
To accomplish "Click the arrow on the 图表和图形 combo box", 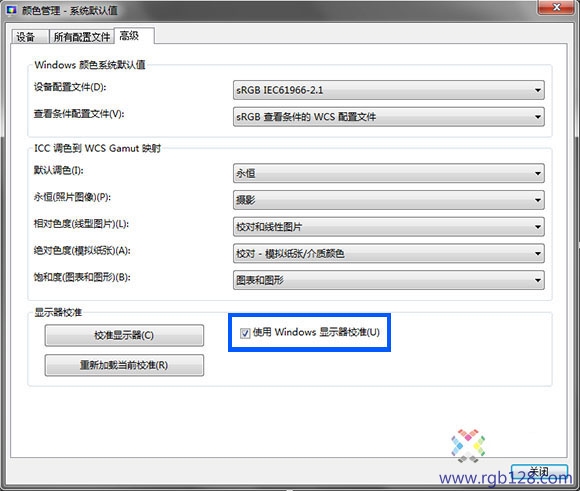I will point(537,280).
